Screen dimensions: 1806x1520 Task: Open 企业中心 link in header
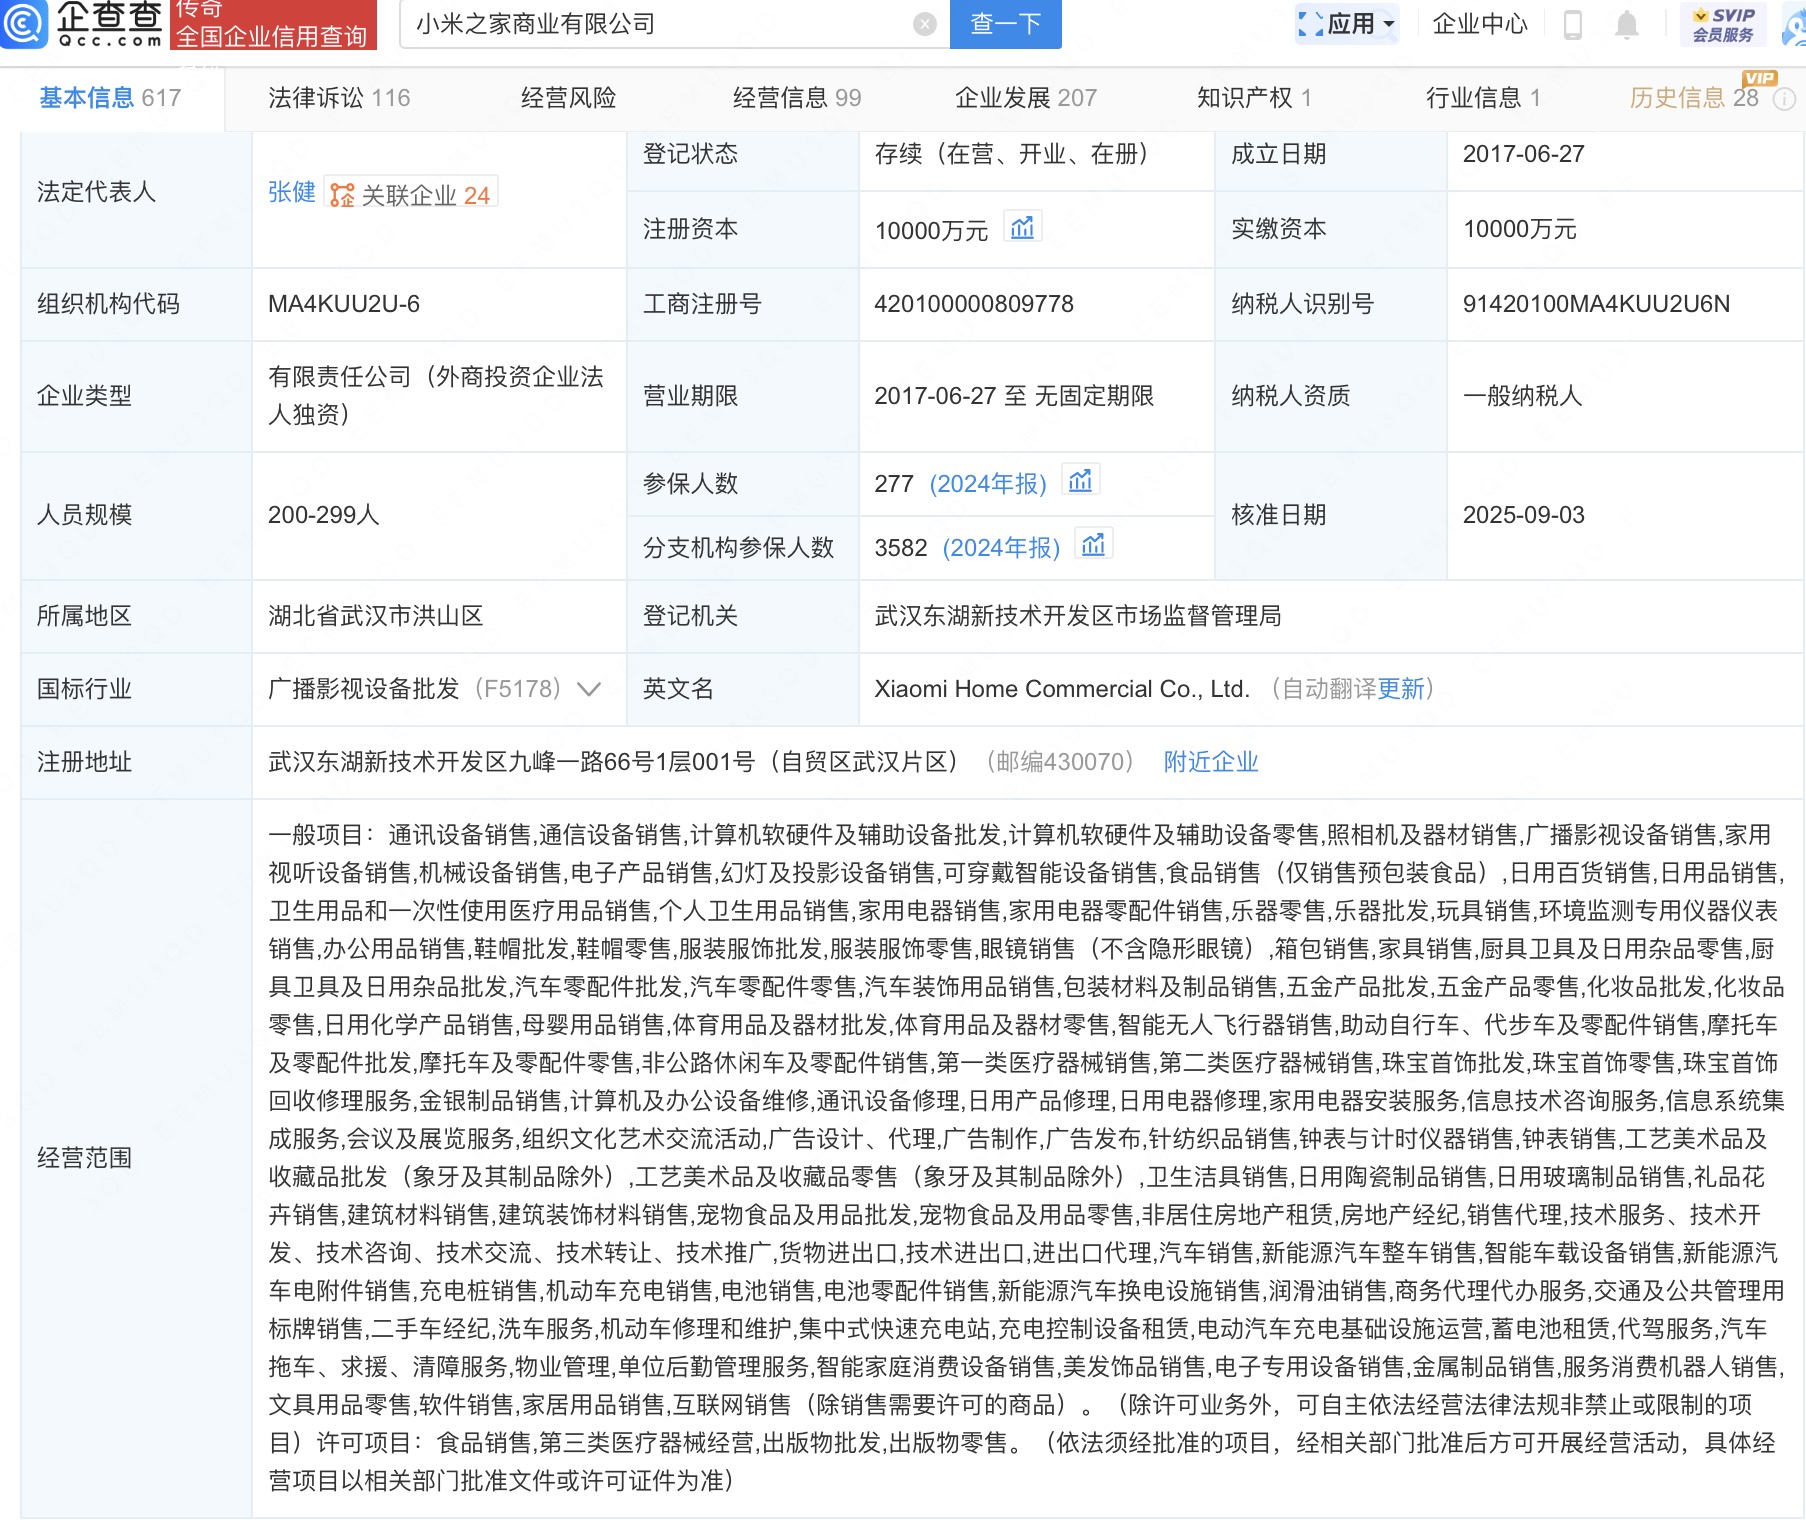(x=1480, y=24)
